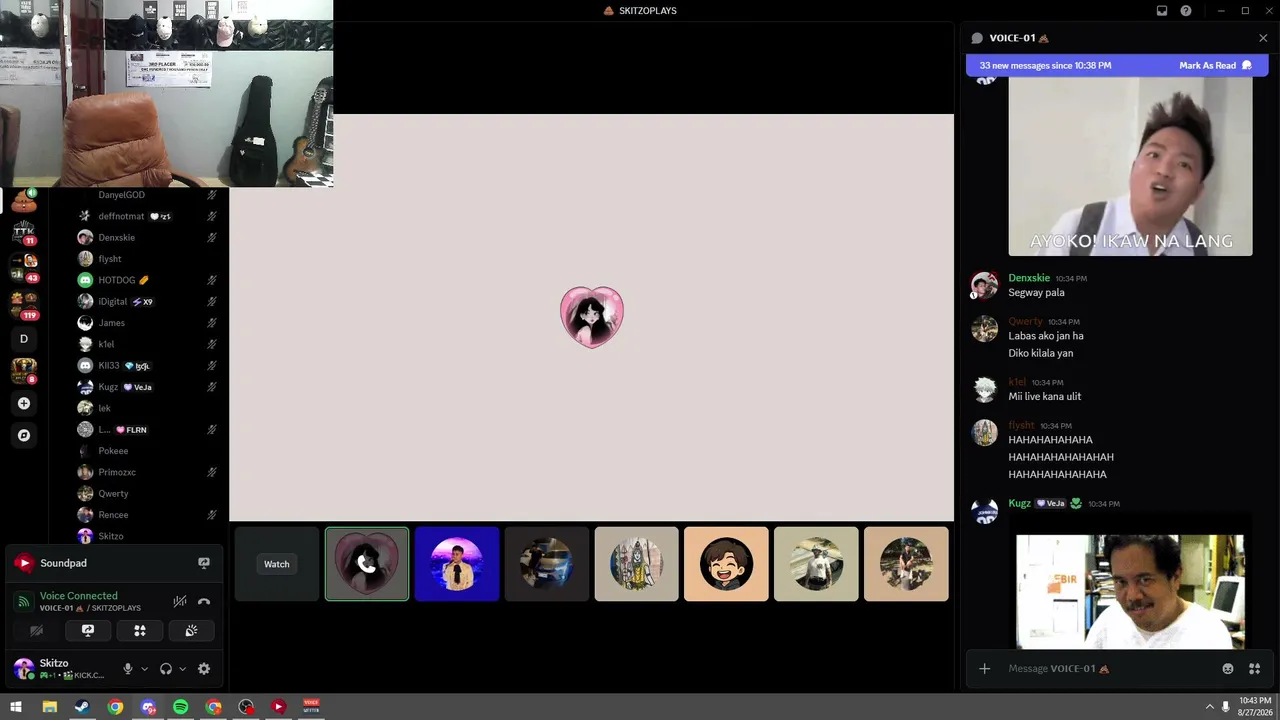Click the Watch stream button
The image size is (1280, 720).
277,564
